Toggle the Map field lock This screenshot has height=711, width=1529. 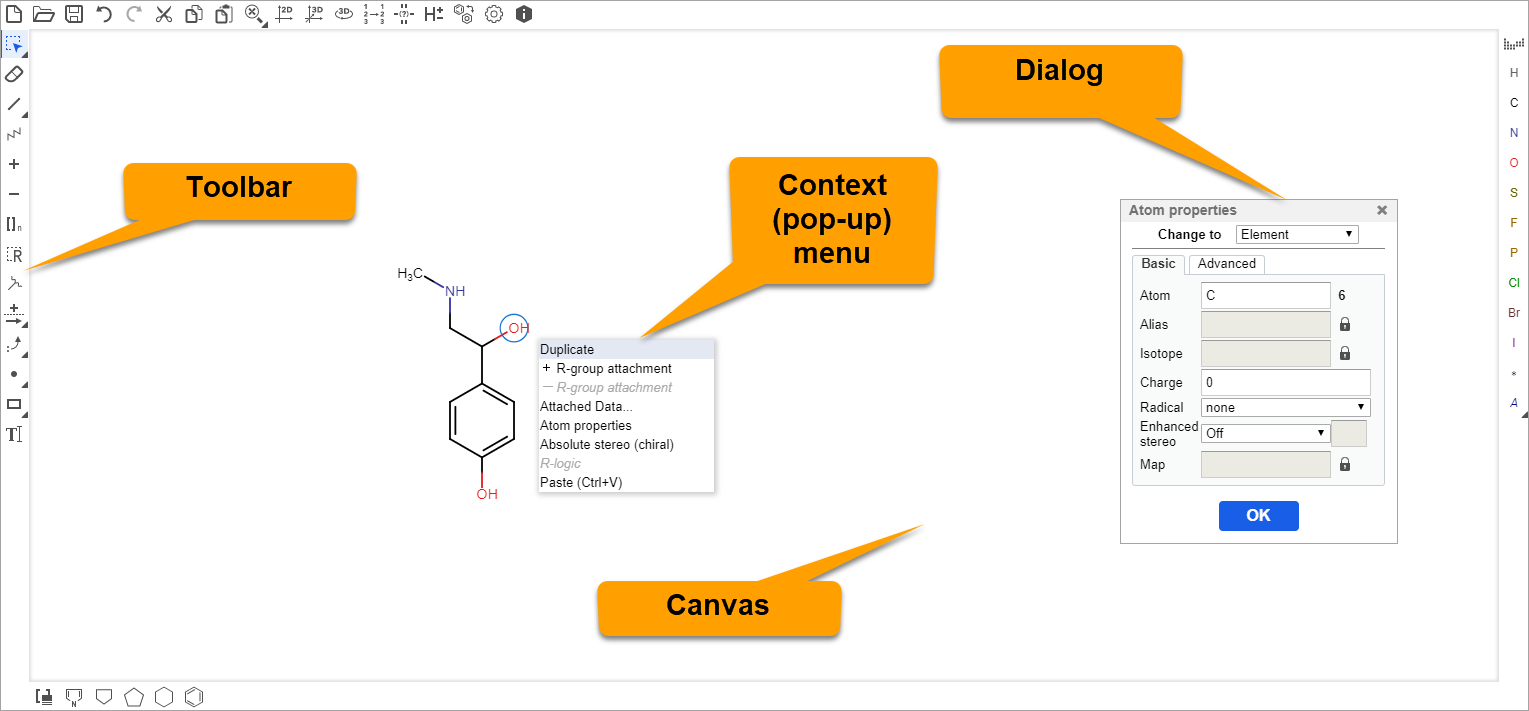(1345, 464)
